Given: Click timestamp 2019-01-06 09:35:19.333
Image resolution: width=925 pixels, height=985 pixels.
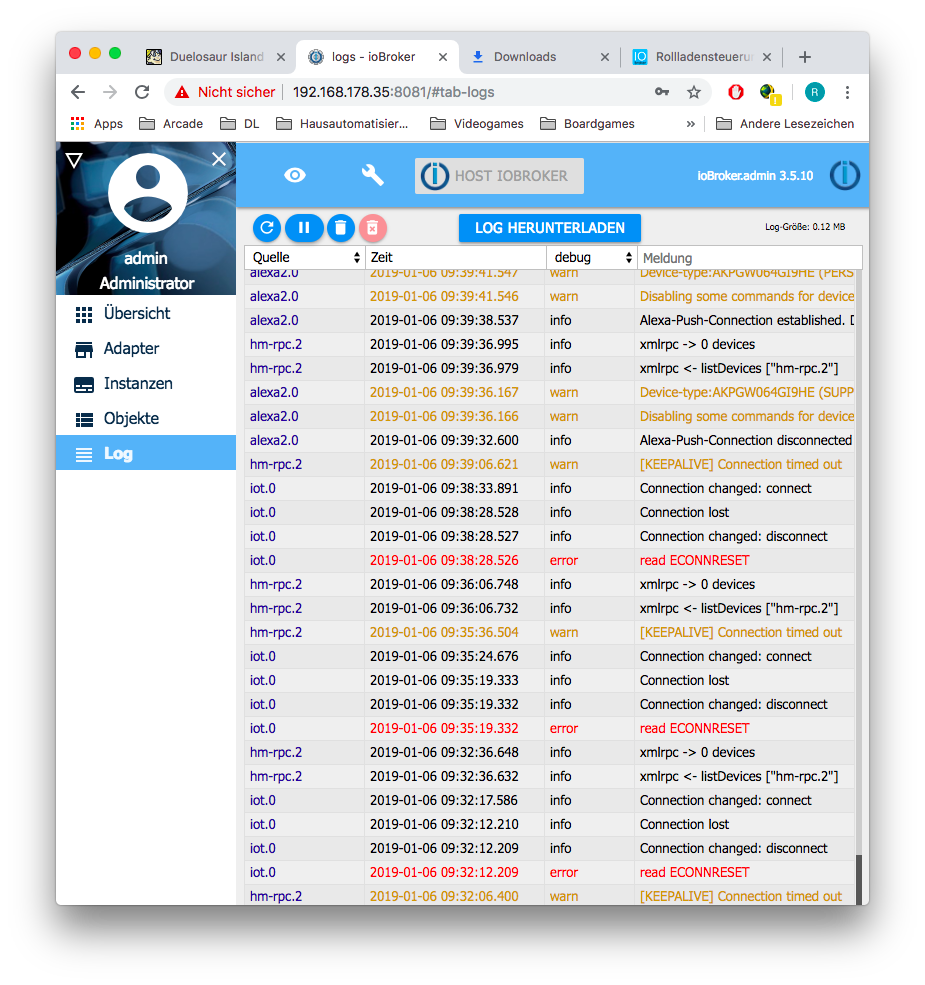Looking at the screenshot, I should point(444,680).
